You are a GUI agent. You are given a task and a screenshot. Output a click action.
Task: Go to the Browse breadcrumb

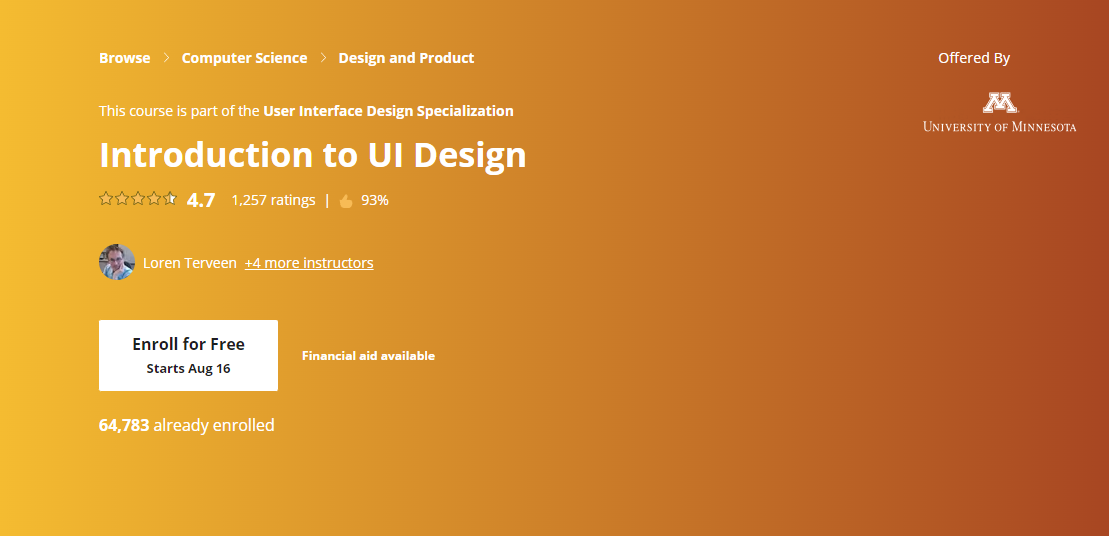[x=124, y=58]
